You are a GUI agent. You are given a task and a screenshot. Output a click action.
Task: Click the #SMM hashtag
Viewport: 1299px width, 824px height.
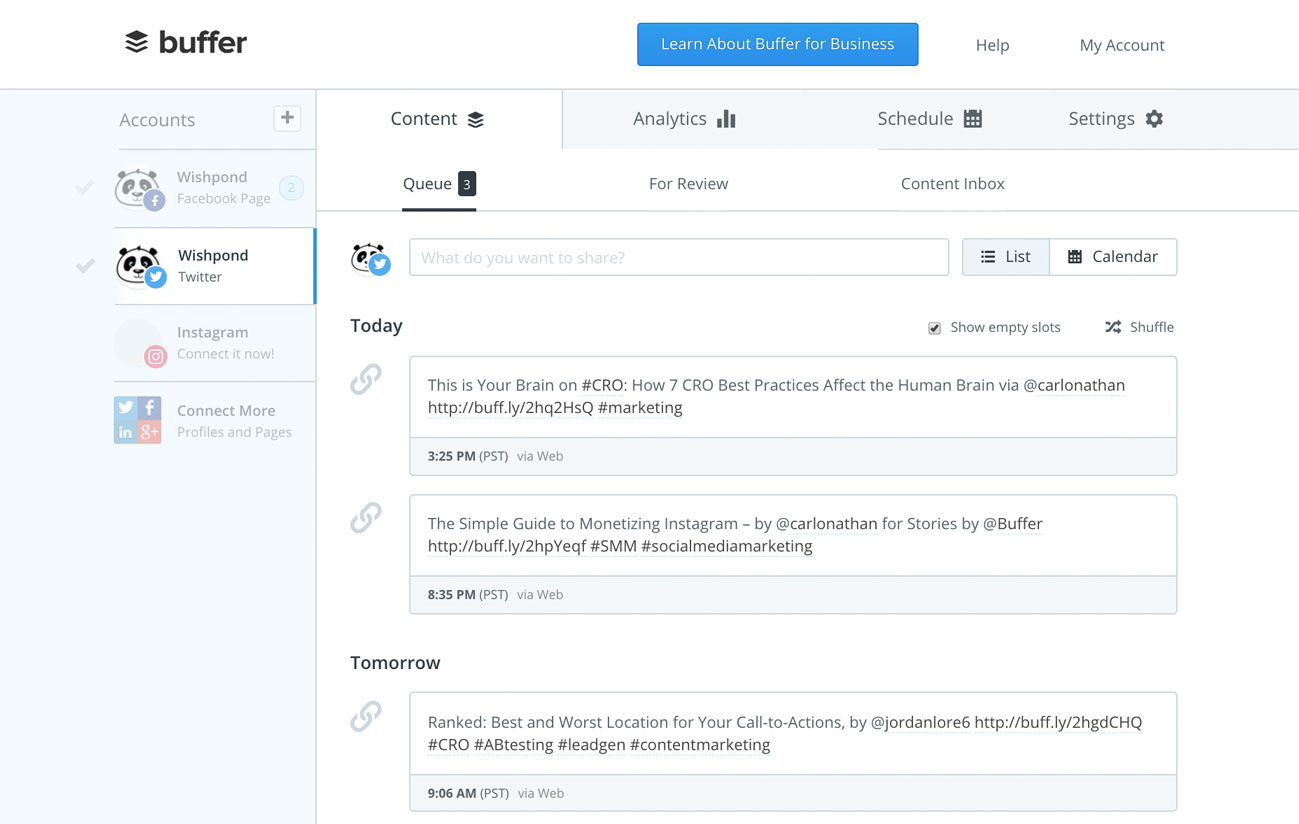pos(614,547)
